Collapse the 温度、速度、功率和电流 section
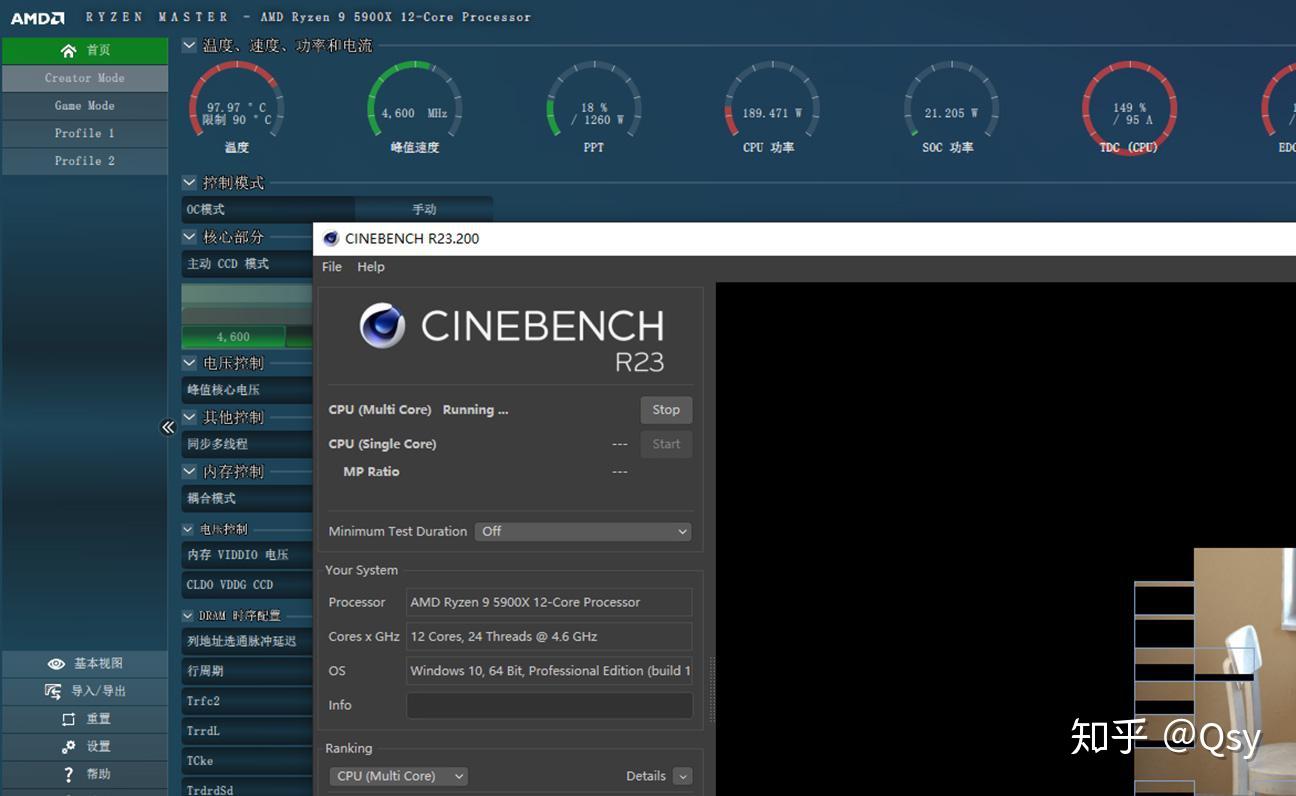Image resolution: width=1296 pixels, height=796 pixels. pos(189,45)
